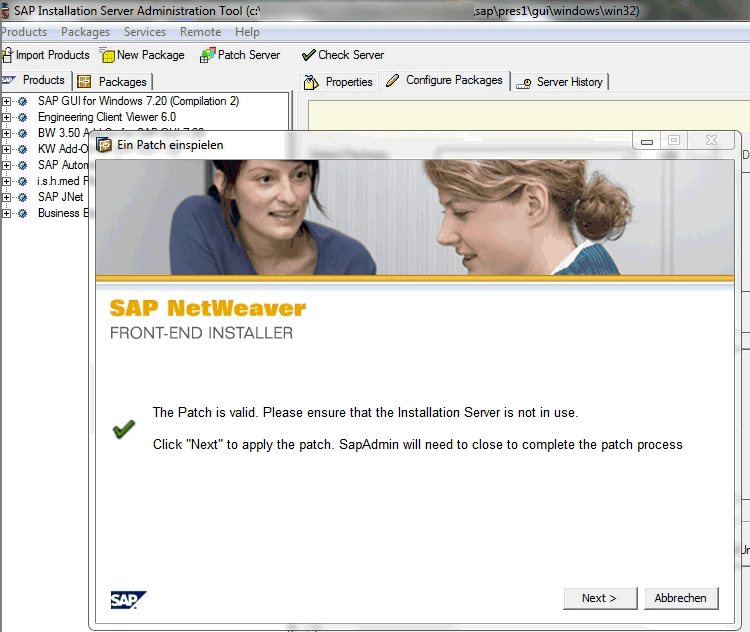Click New Package in the toolbar
The width and height of the screenshot is (750, 632).
pyautogui.click(x=143, y=55)
